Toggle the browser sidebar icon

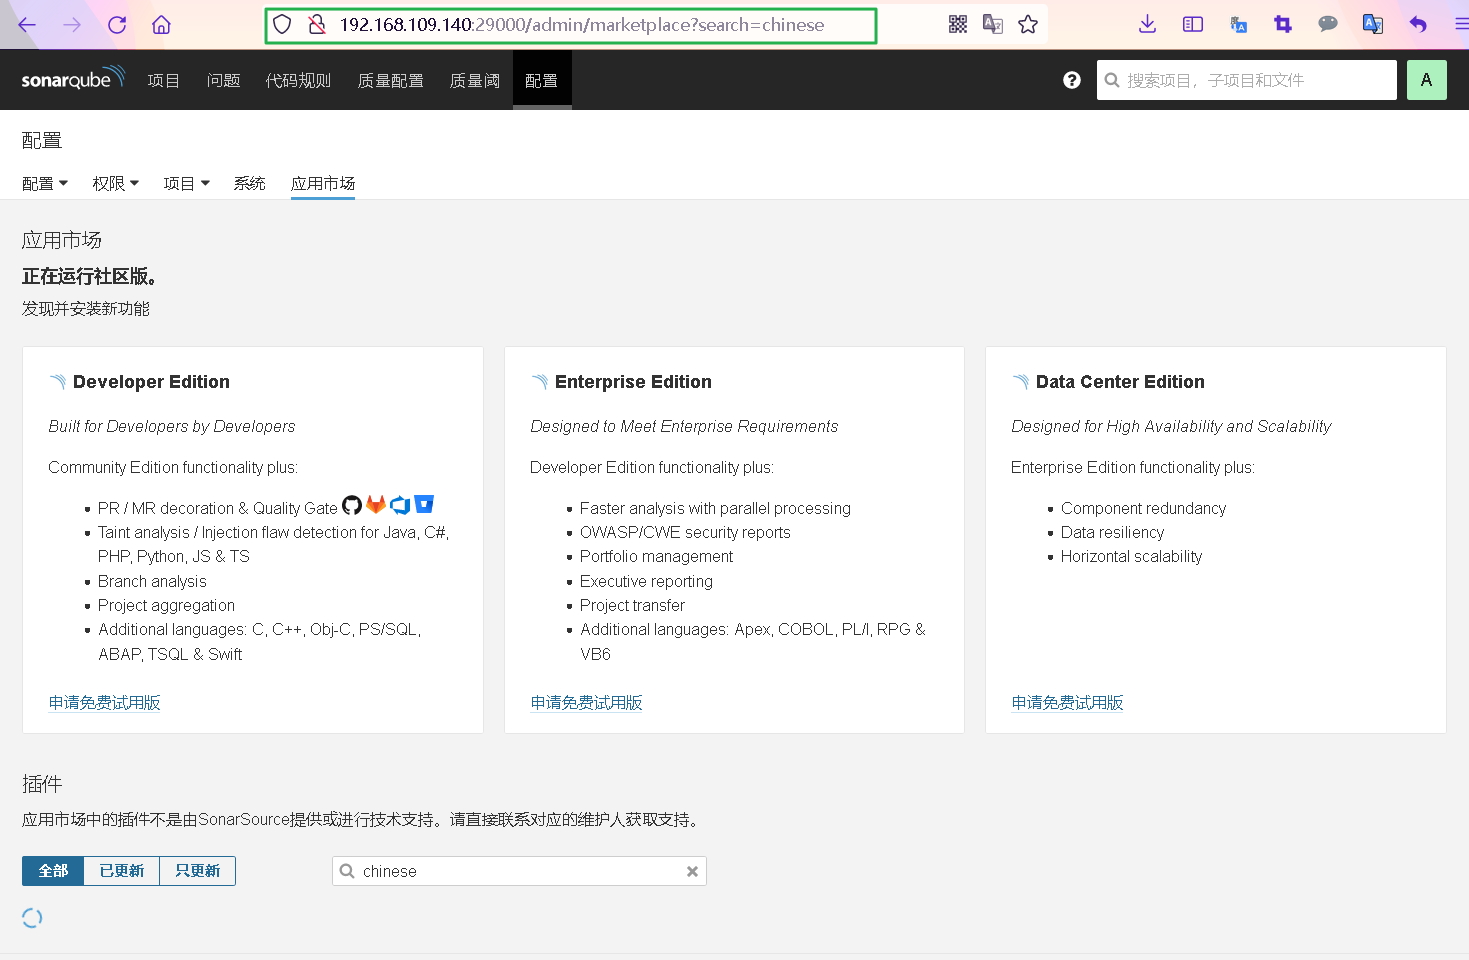click(1193, 25)
